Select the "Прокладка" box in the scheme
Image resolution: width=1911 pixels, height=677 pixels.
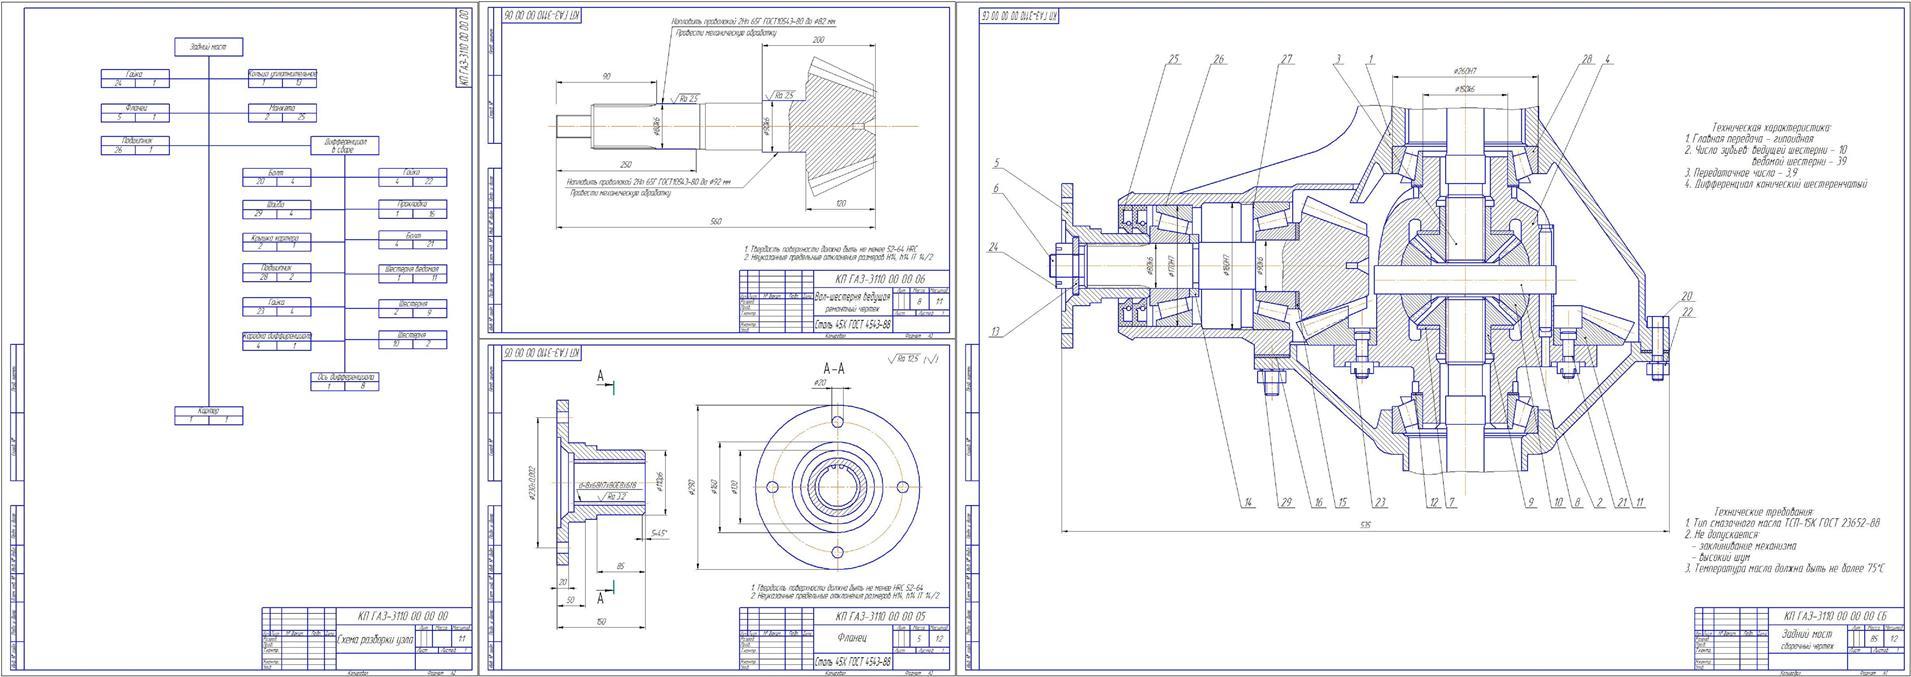412,209
